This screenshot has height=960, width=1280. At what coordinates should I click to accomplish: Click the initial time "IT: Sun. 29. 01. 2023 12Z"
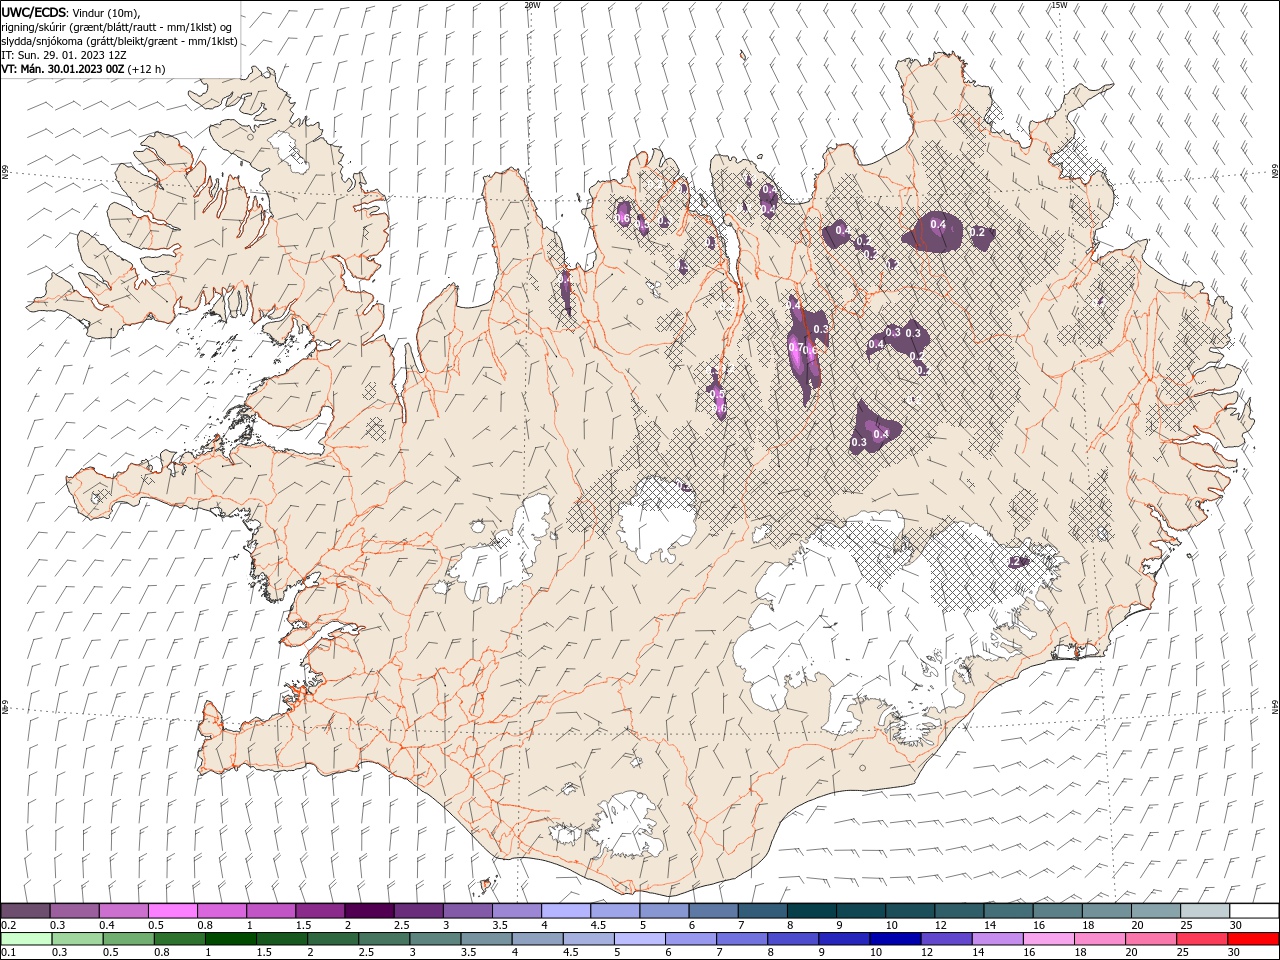click(x=66, y=55)
